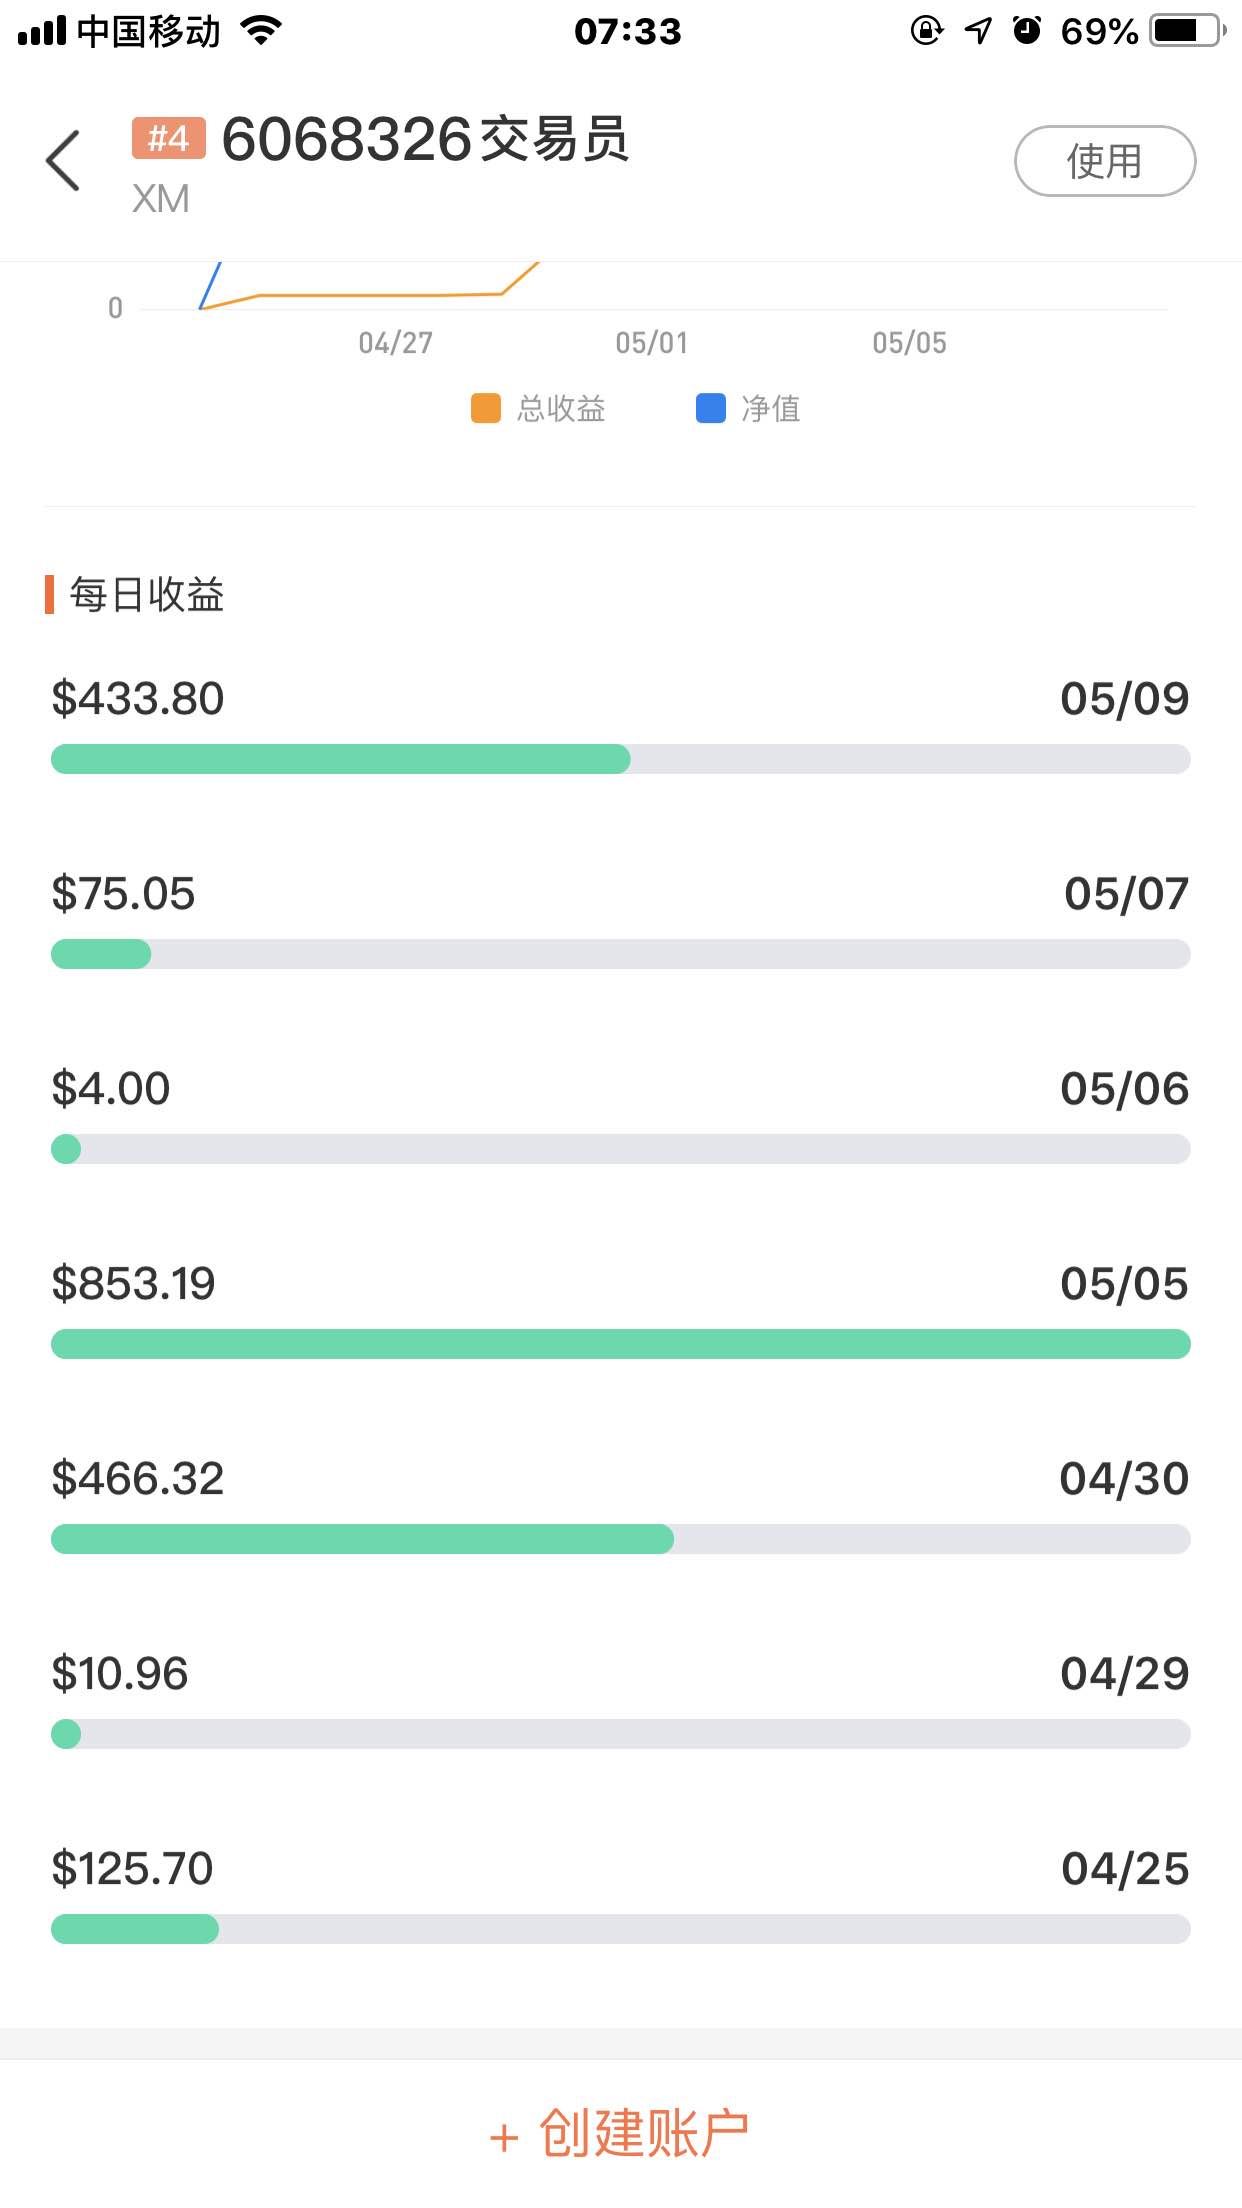Tap the WiFi status icon
This screenshot has height=2208, width=1242.
click(262, 31)
